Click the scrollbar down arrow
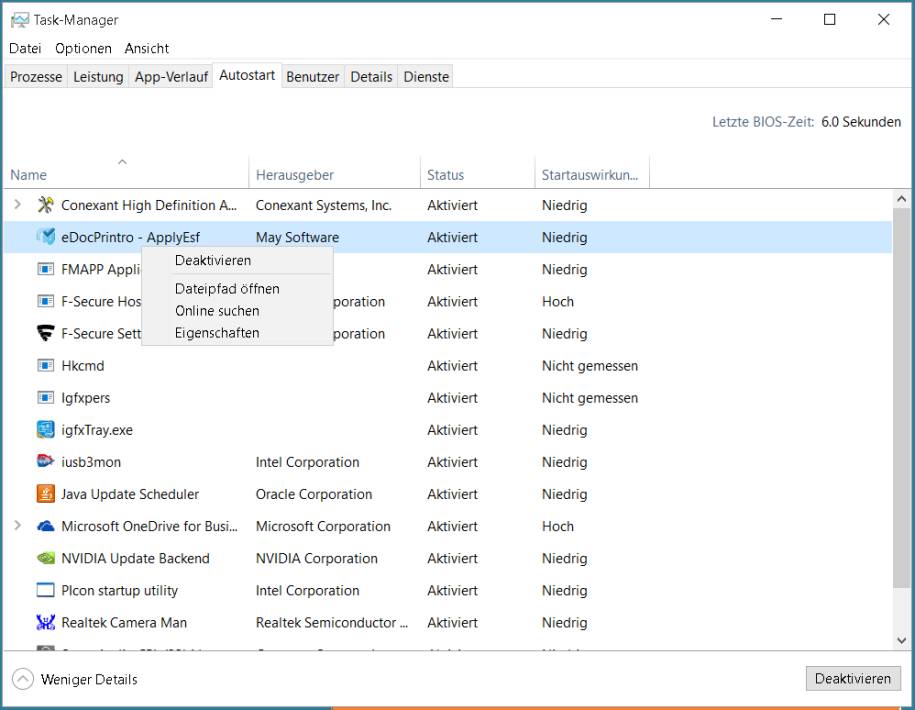Viewport: 915px width, 710px height. click(901, 640)
